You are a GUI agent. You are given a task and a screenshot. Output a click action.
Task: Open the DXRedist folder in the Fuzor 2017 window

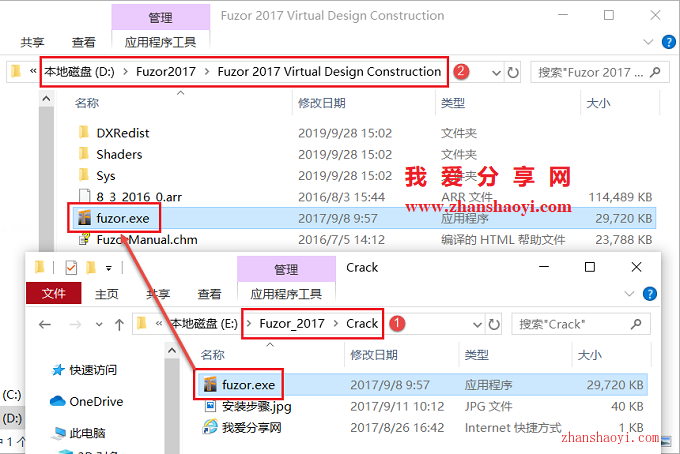coord(122,133)
